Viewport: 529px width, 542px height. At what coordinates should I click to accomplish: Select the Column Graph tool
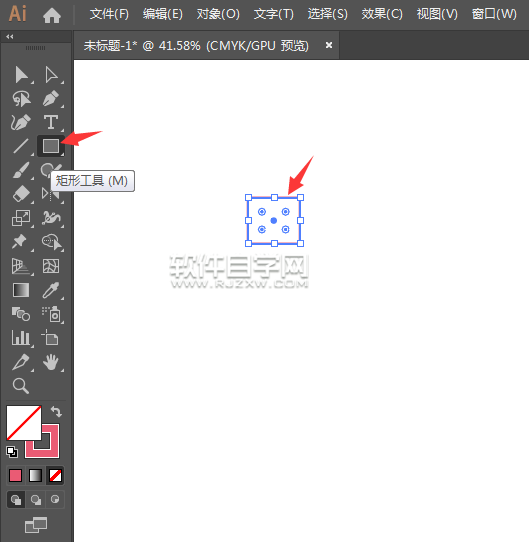coord(21,338)
